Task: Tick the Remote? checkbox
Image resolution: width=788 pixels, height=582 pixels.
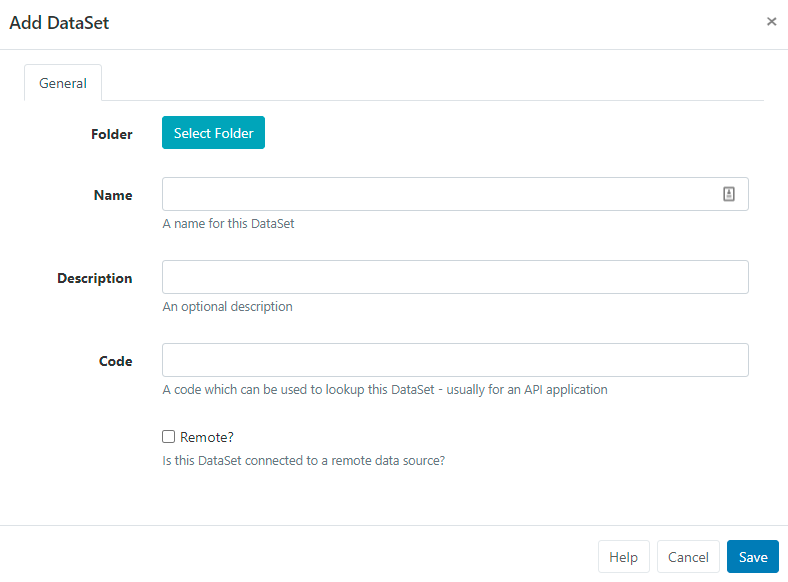Action: point(169,437)
